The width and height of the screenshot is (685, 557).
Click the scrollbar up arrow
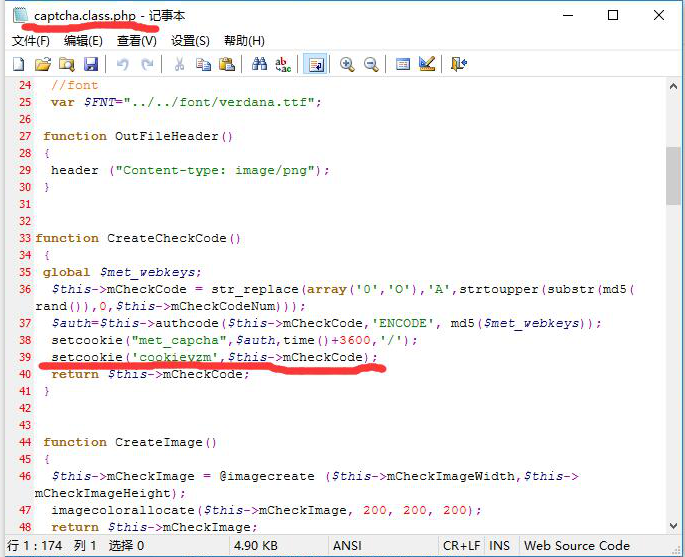click(x=673, y=86)
